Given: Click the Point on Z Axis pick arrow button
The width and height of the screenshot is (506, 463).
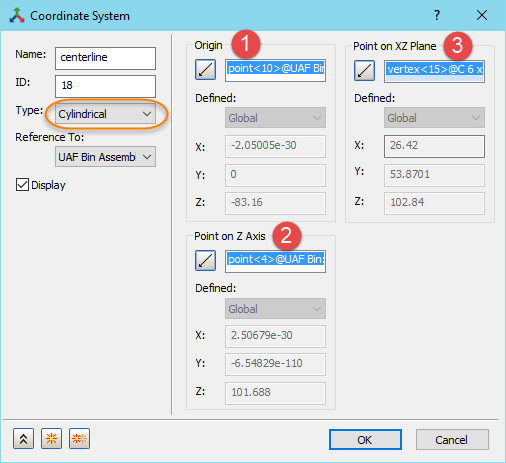Looking at the screenshot, I should [205, 260].
